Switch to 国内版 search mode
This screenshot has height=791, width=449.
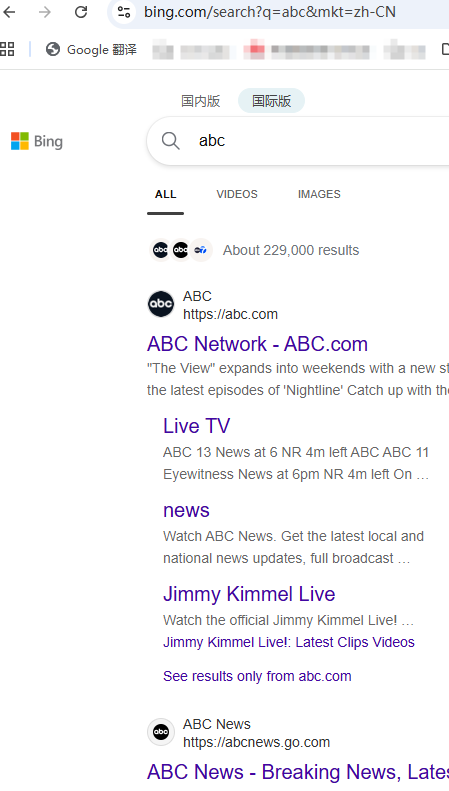click(x=201, y=101)
